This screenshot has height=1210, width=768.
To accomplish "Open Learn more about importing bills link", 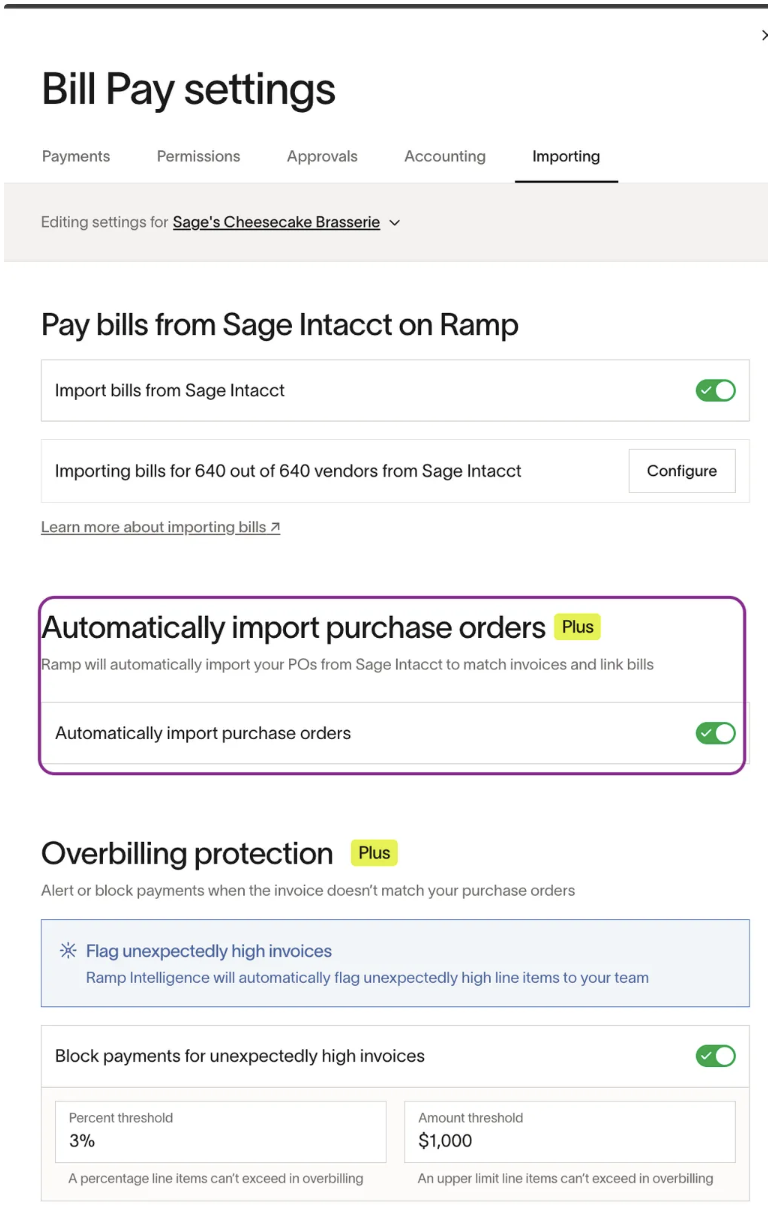I will 160,527.
